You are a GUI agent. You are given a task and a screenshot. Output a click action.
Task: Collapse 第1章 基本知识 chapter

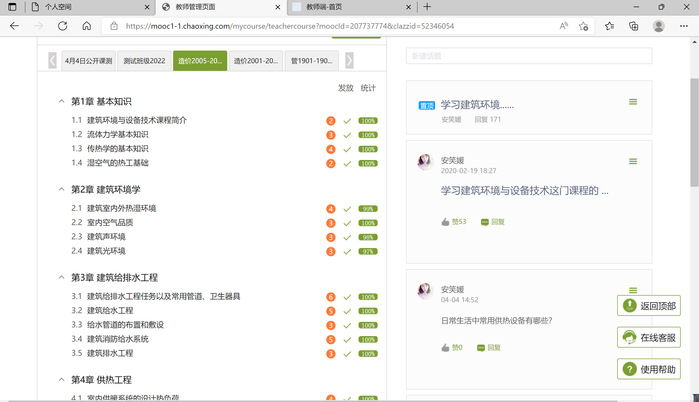61,102
